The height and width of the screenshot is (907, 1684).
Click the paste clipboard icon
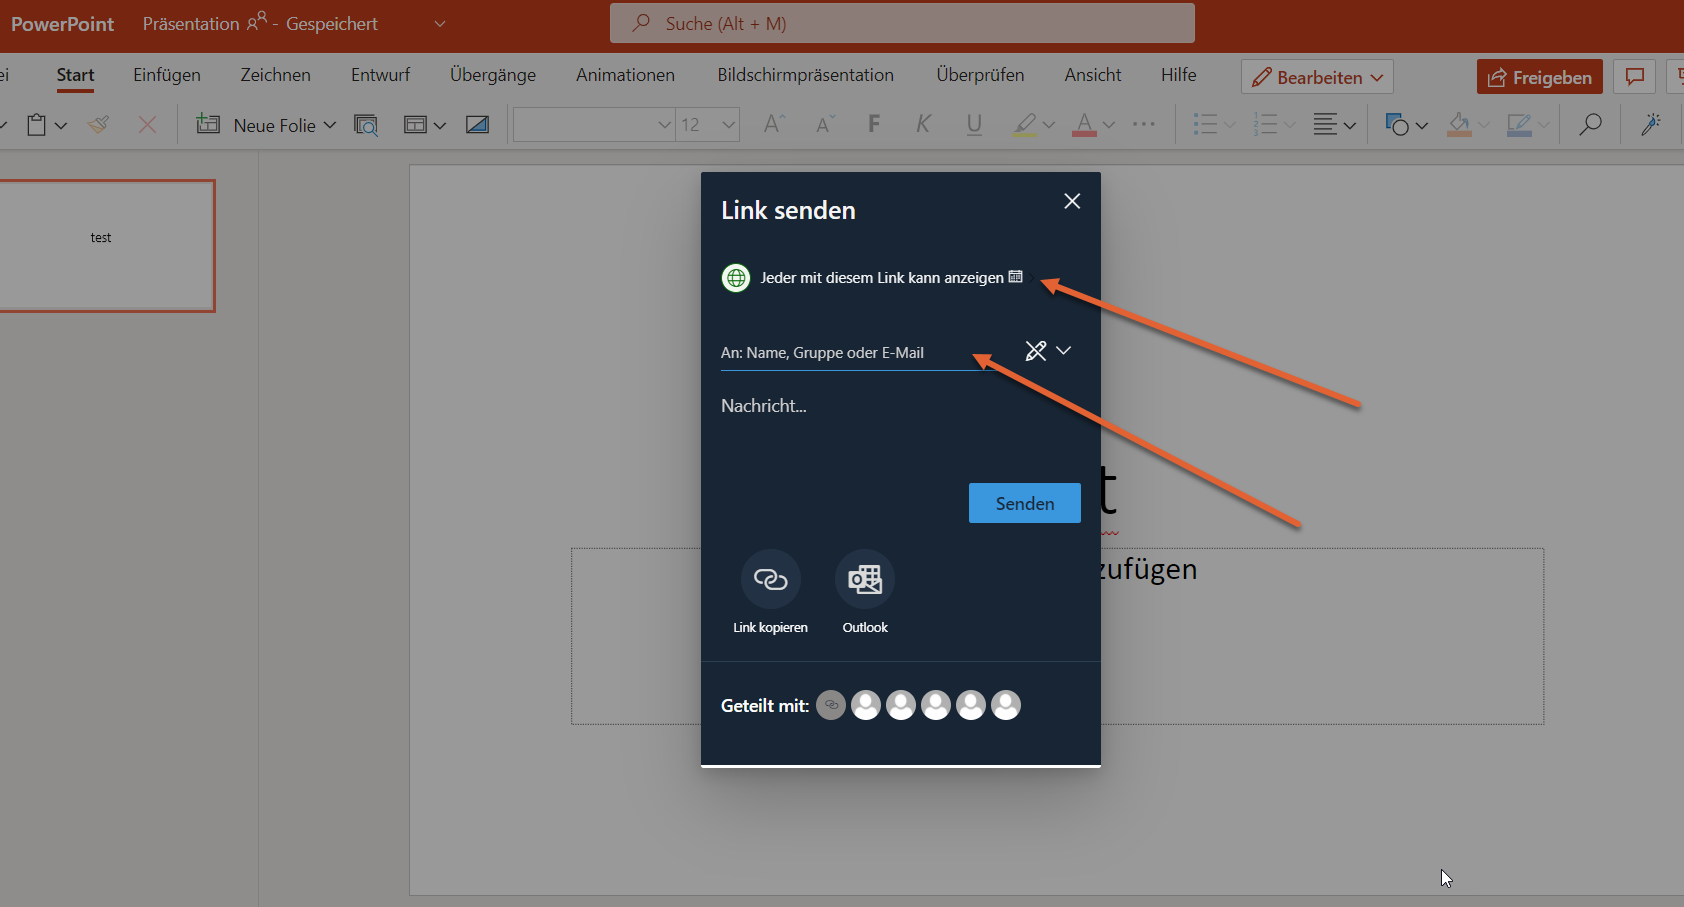[37, 125]
